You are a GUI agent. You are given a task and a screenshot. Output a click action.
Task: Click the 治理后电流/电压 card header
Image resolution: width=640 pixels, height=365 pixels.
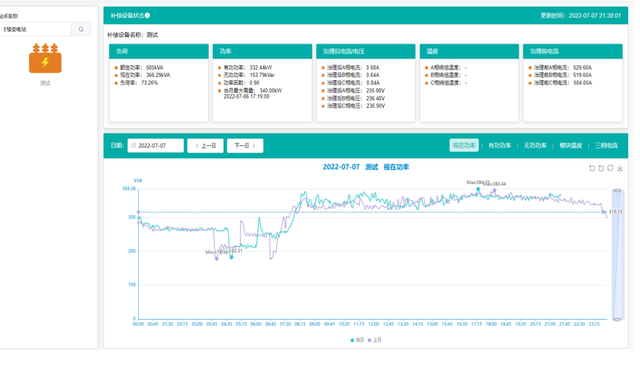[366, 51]
